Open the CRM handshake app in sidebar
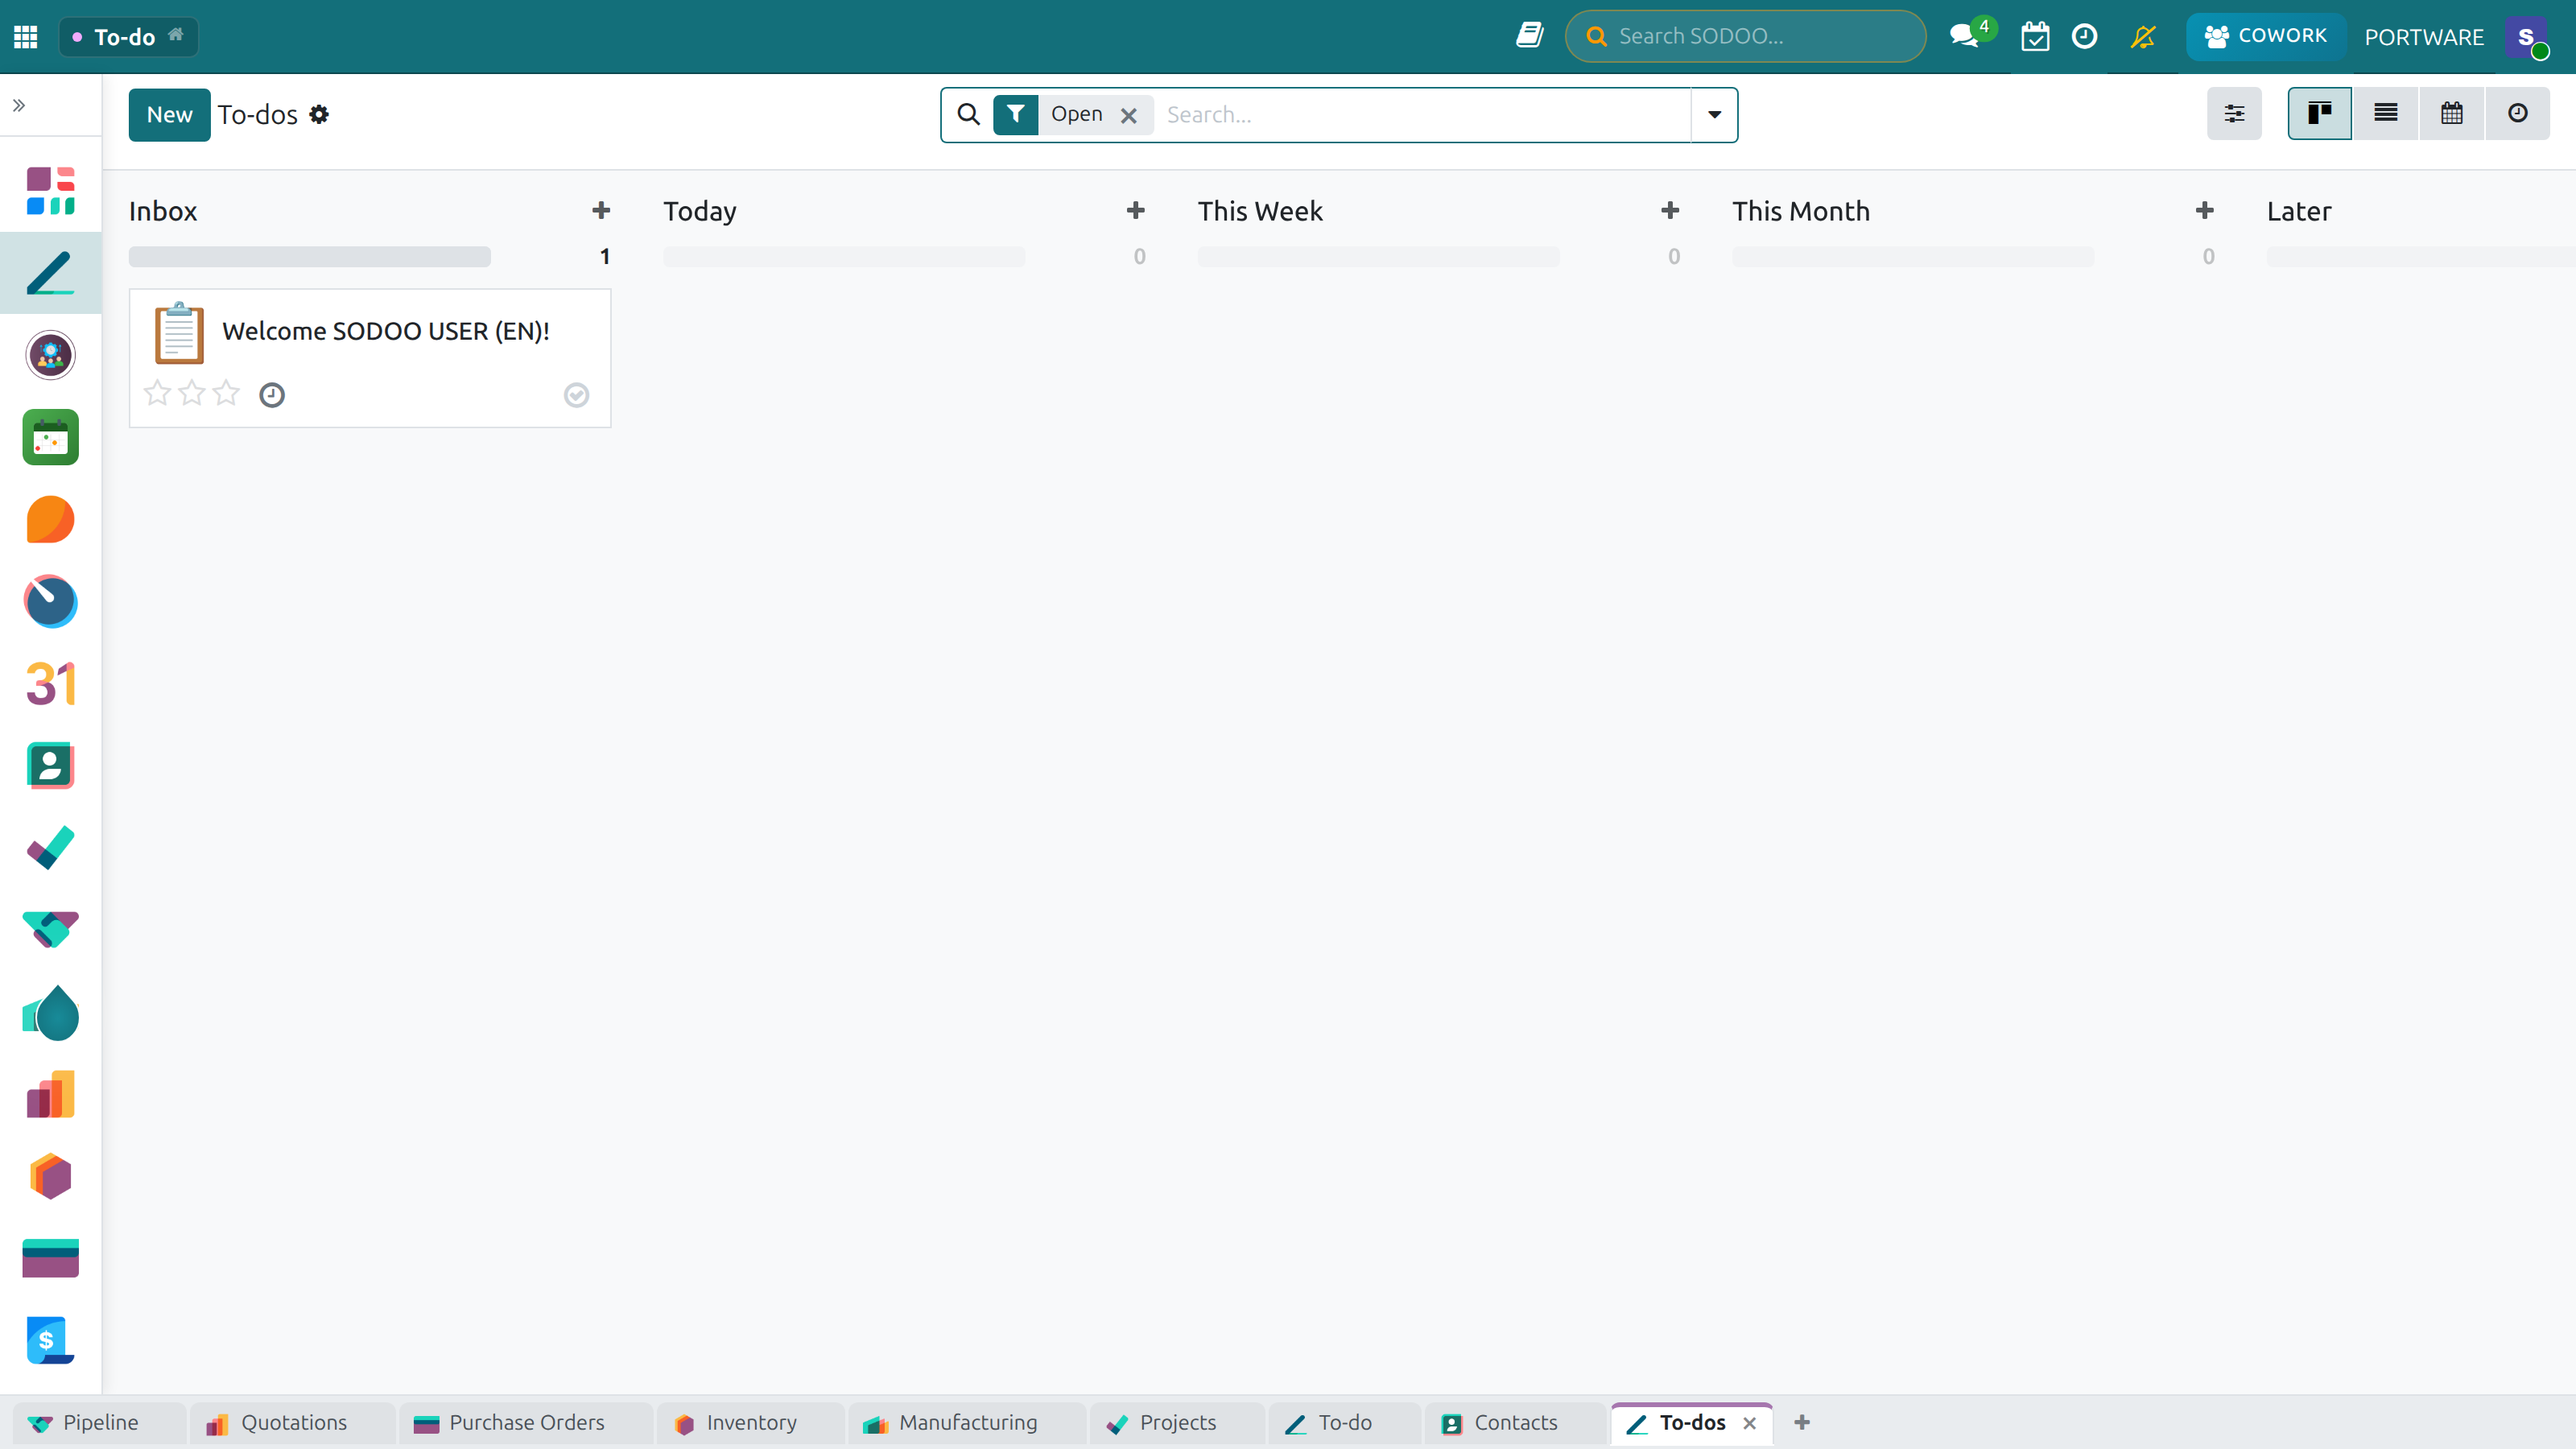The width and height of the screenshot is (2576, 1449). [51, 930]
